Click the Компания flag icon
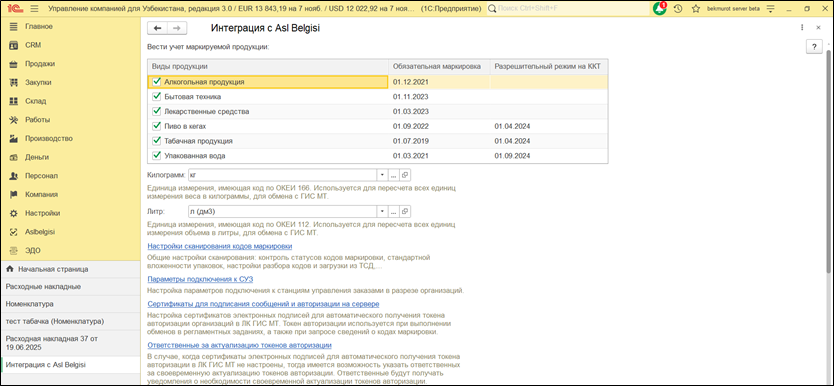Viewport: 834px width, 386px height. point(14,194)
